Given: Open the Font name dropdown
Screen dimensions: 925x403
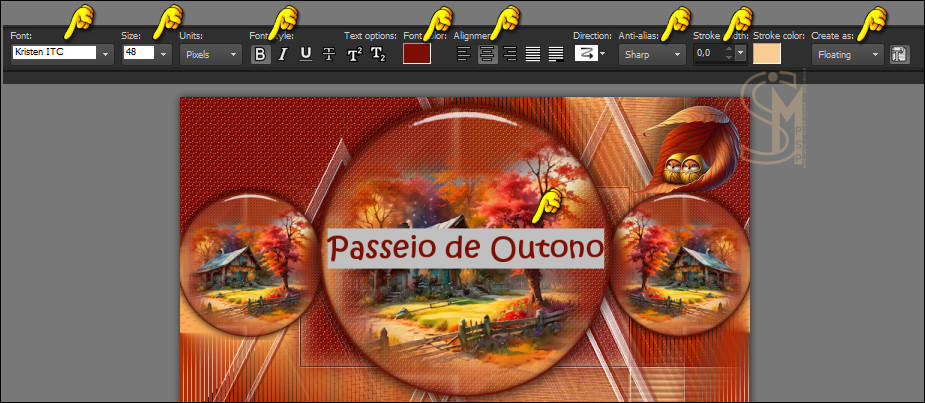Looking at the screenshot, I should click(105, 54).
